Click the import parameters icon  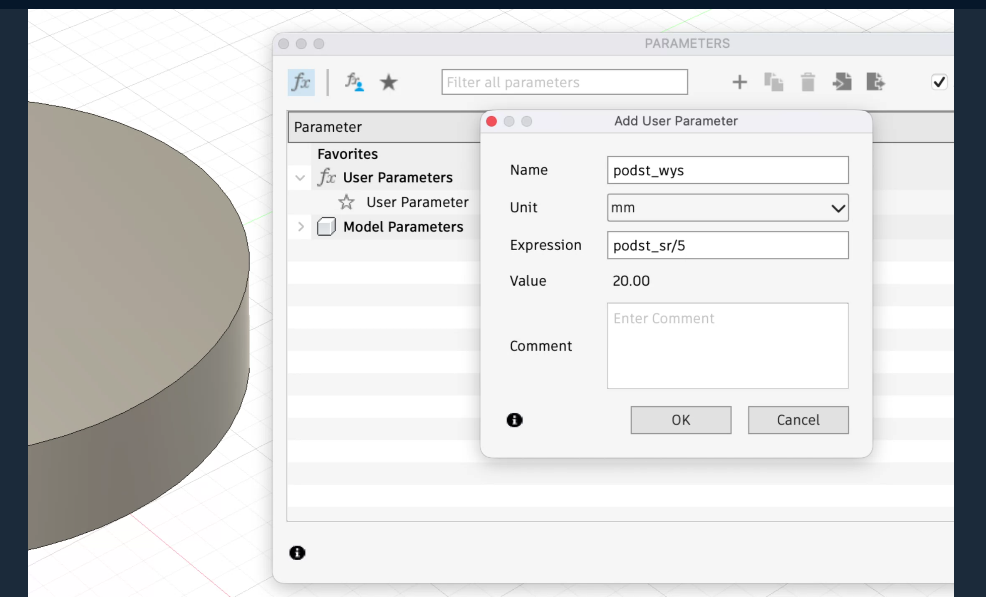[842, 82]
